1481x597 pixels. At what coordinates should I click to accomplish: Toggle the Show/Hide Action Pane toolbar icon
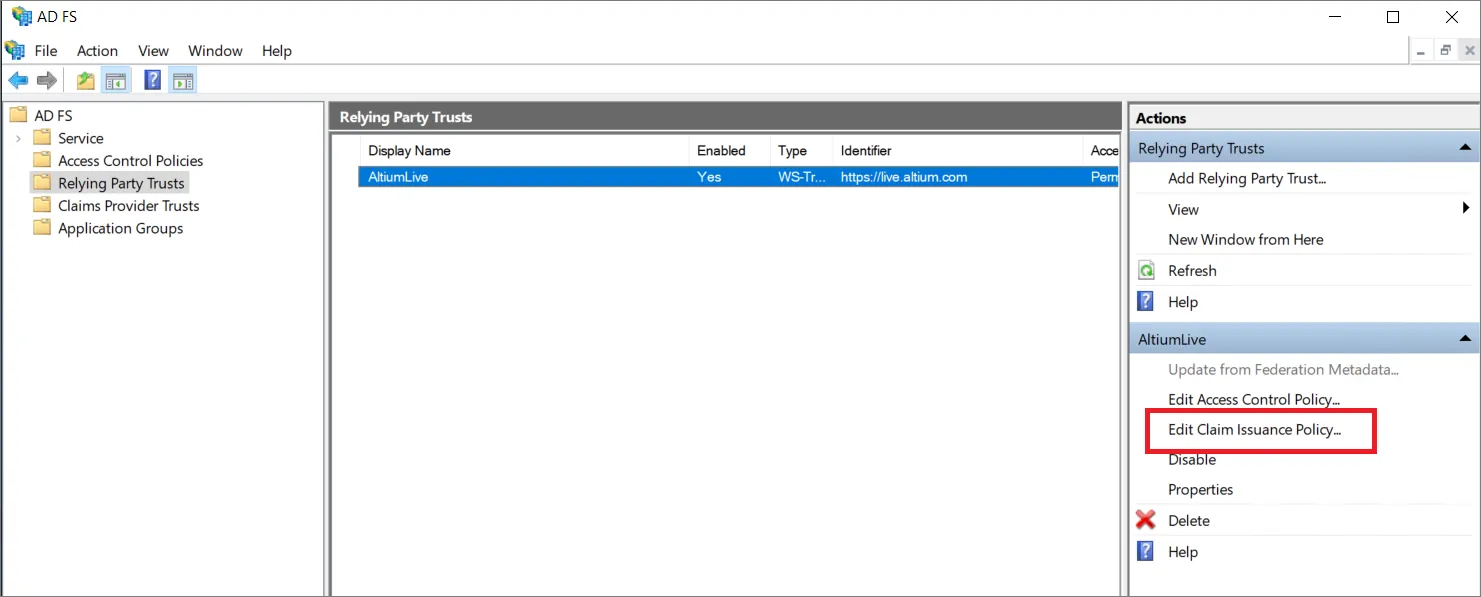pos(182,80)
